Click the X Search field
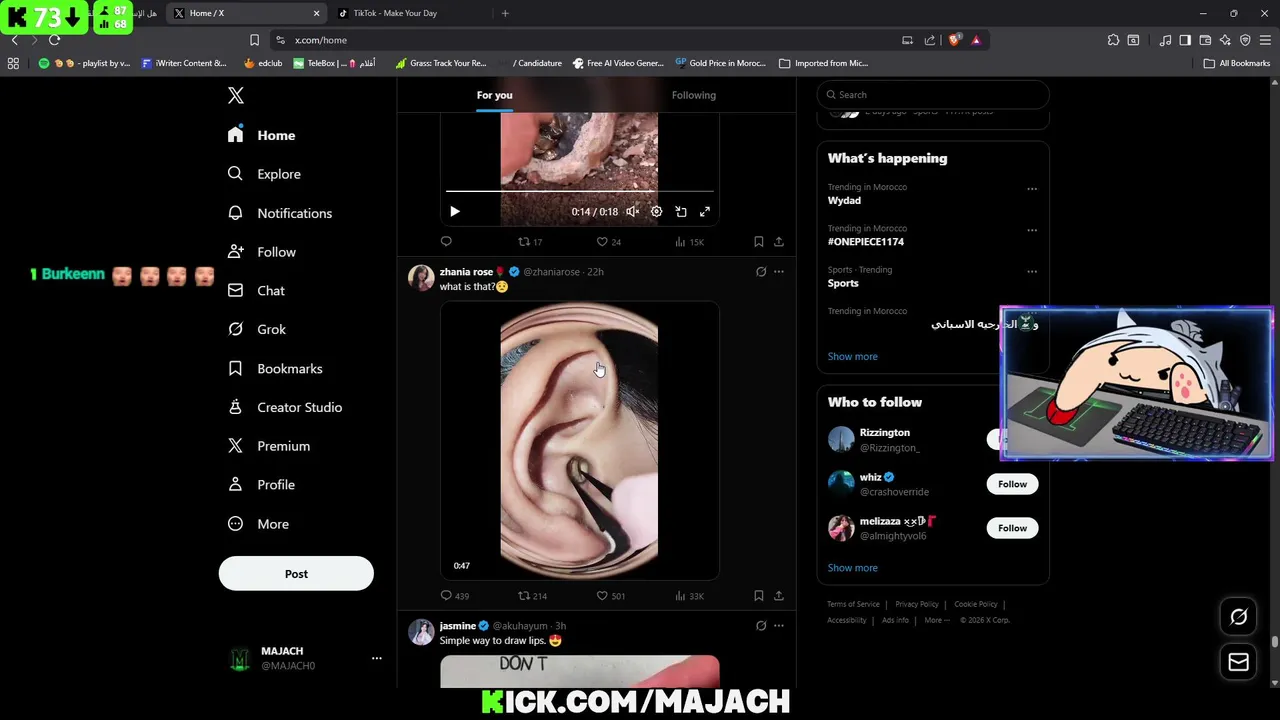The width and height of the screenshot is (1280, 720). click(933, 95)
